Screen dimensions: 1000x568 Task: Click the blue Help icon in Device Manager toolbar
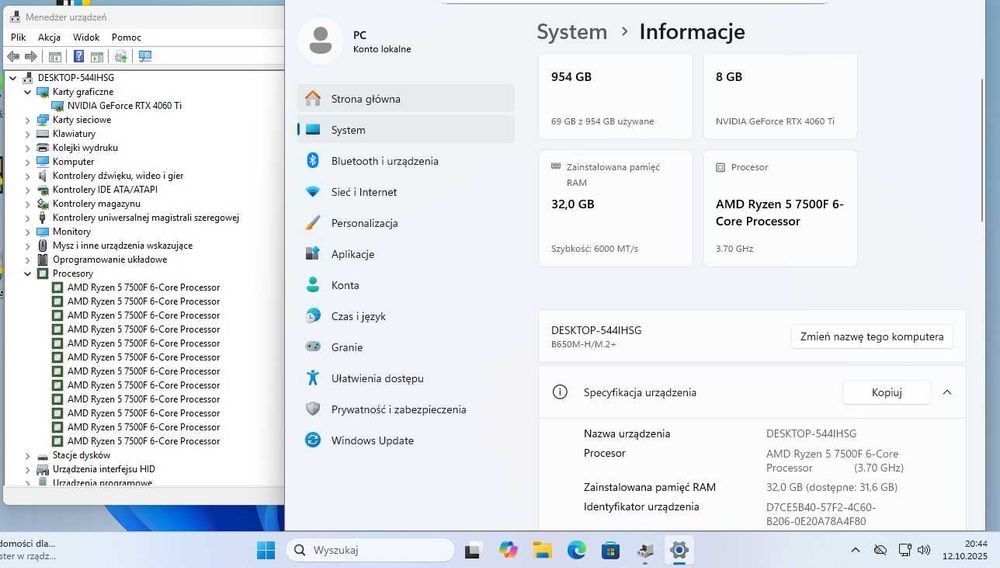point(78,57)
